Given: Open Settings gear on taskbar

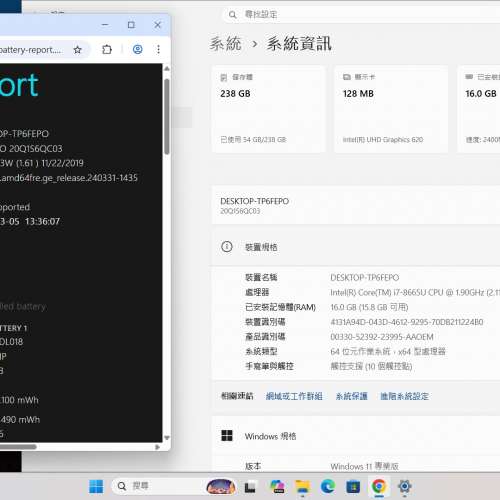Looking at the screenshot, I should [405, 487].
